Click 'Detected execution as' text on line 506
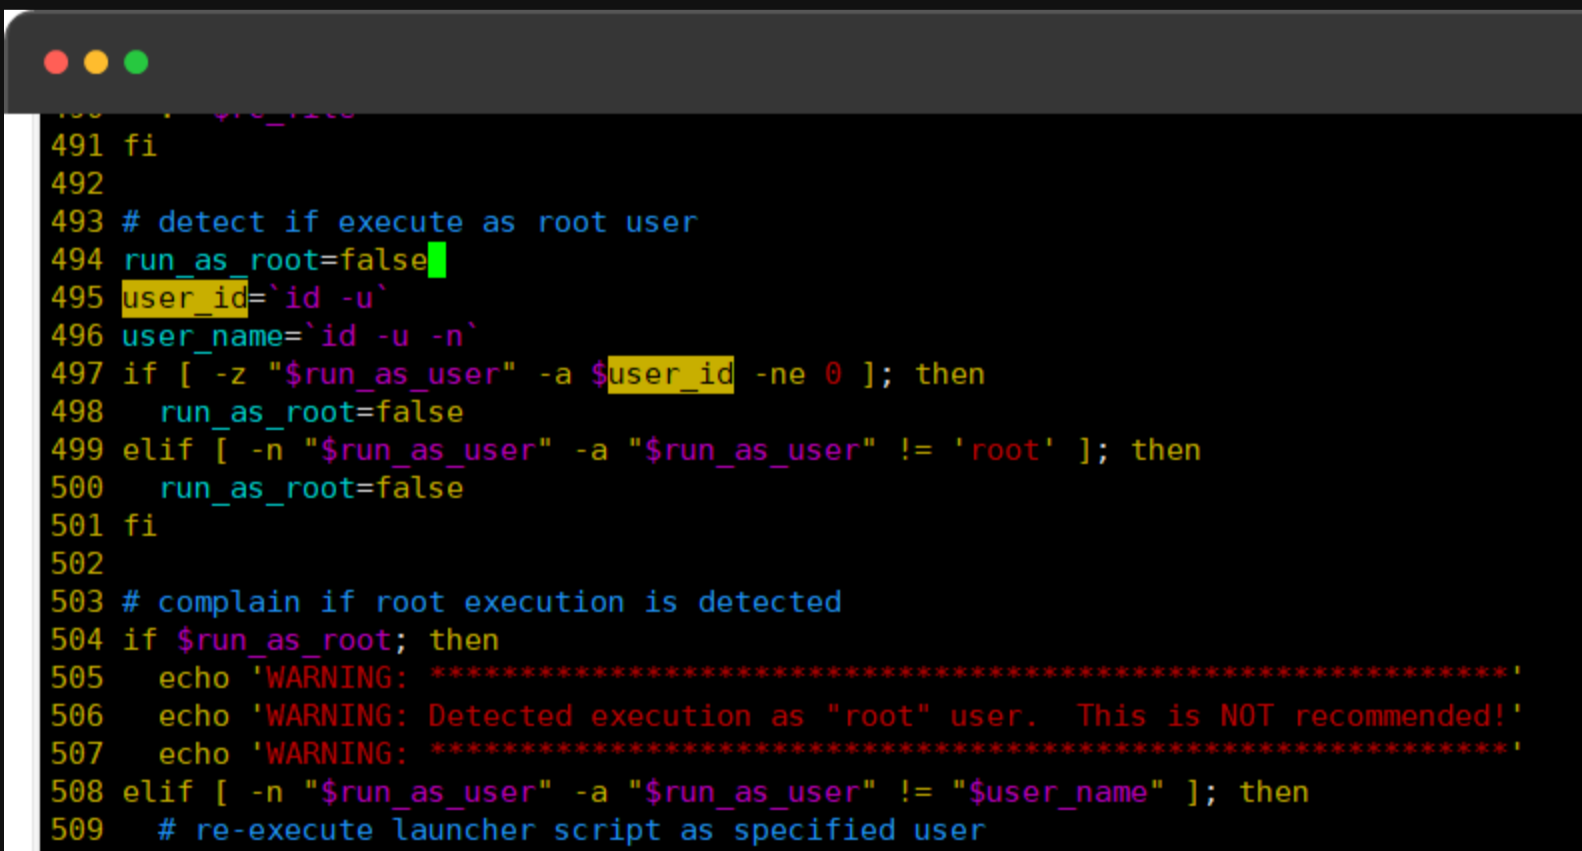 pyautogui.click(x=616, y=716)
